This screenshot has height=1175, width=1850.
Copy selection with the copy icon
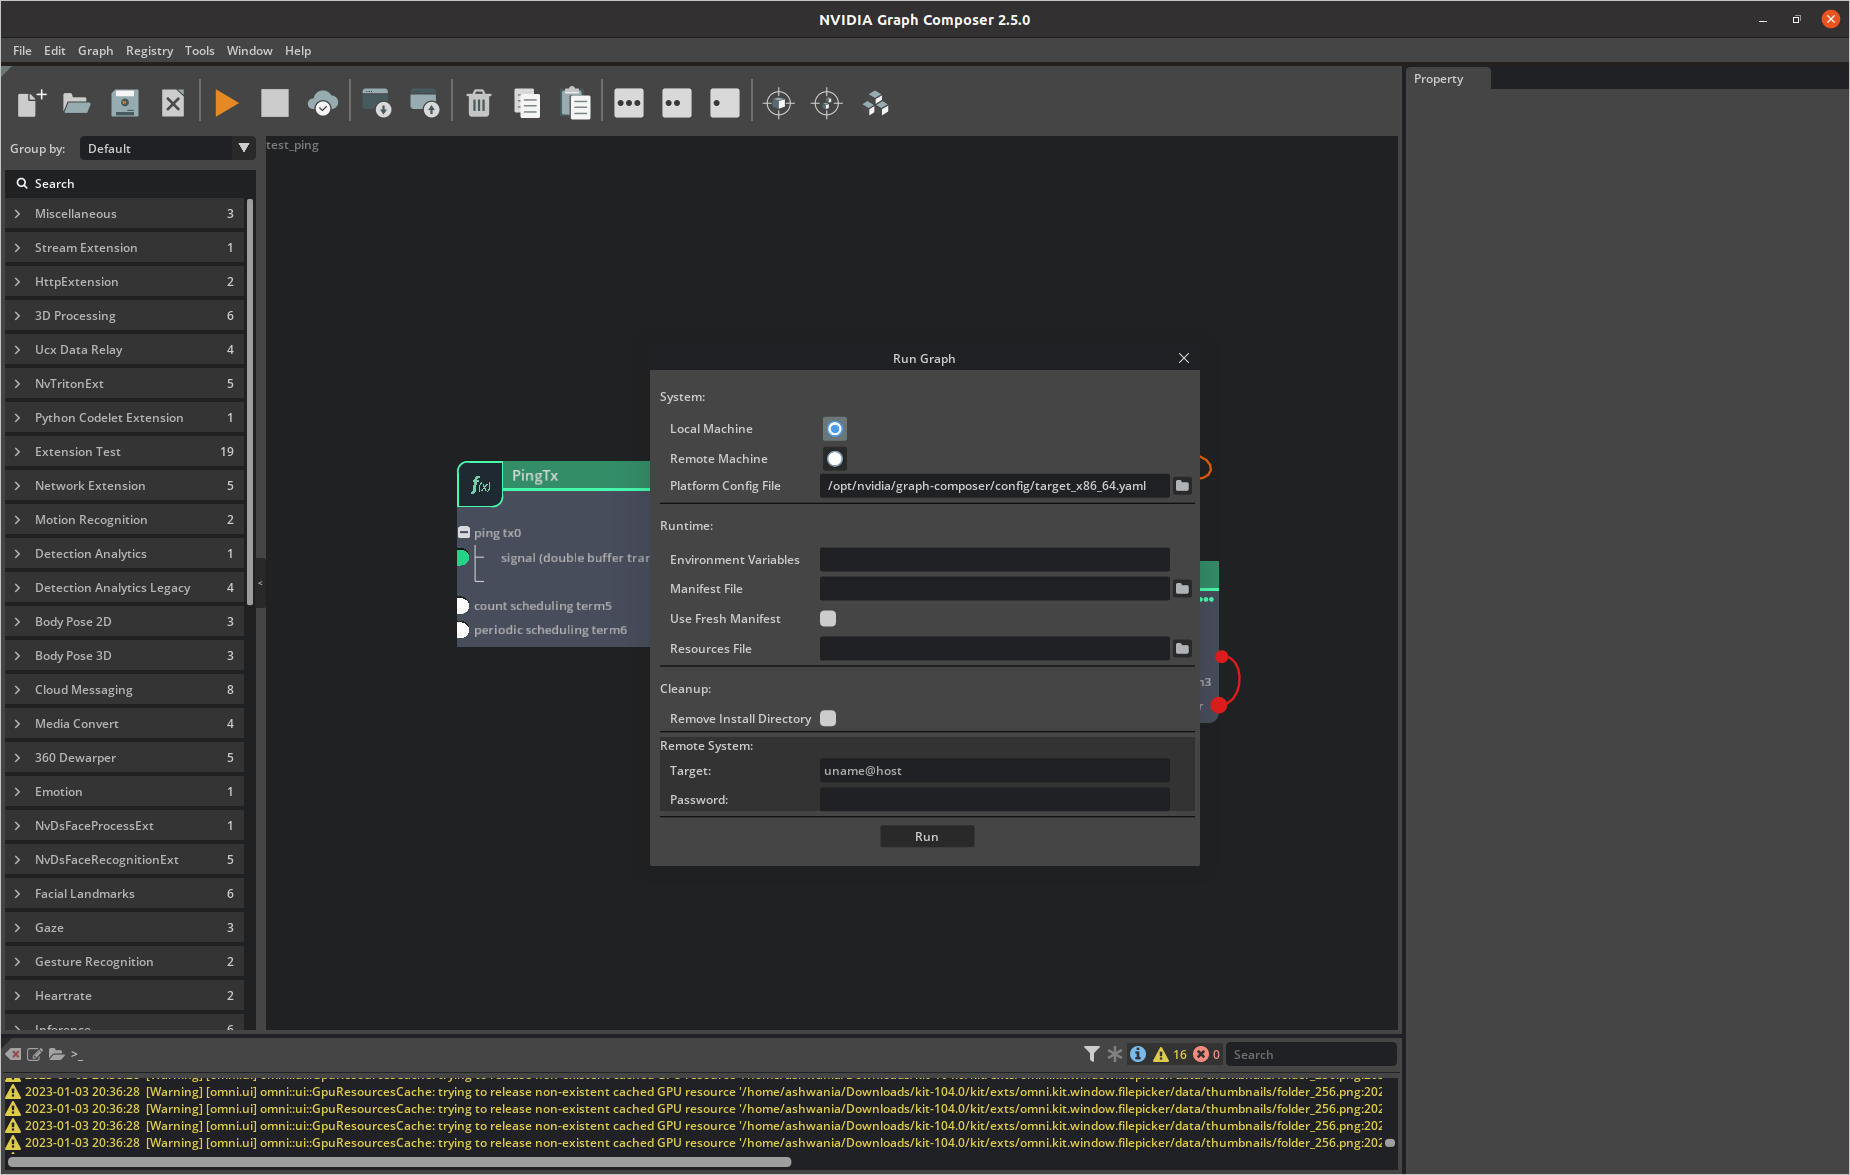click(x=527, y=103)
